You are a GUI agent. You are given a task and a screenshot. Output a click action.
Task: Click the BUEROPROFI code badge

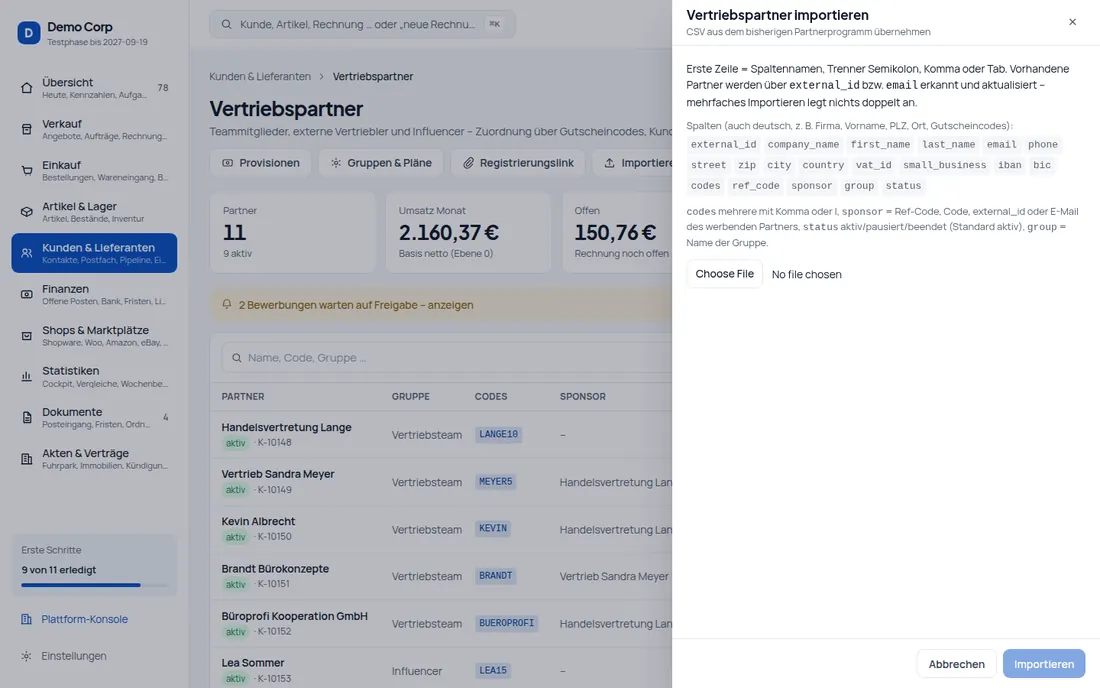pyautogui.click(x=506, y=623)
